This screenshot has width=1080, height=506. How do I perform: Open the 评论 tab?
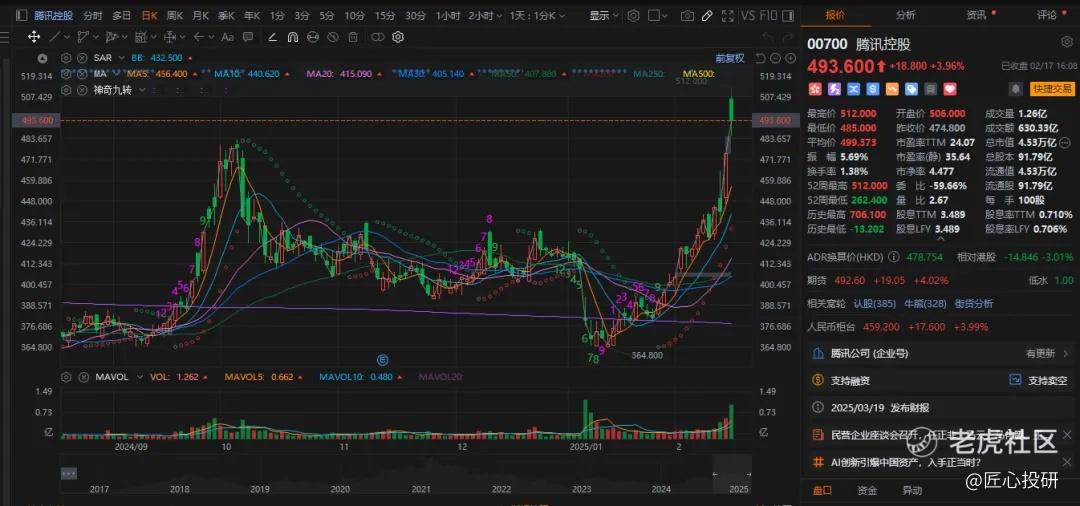(1046, 14)
